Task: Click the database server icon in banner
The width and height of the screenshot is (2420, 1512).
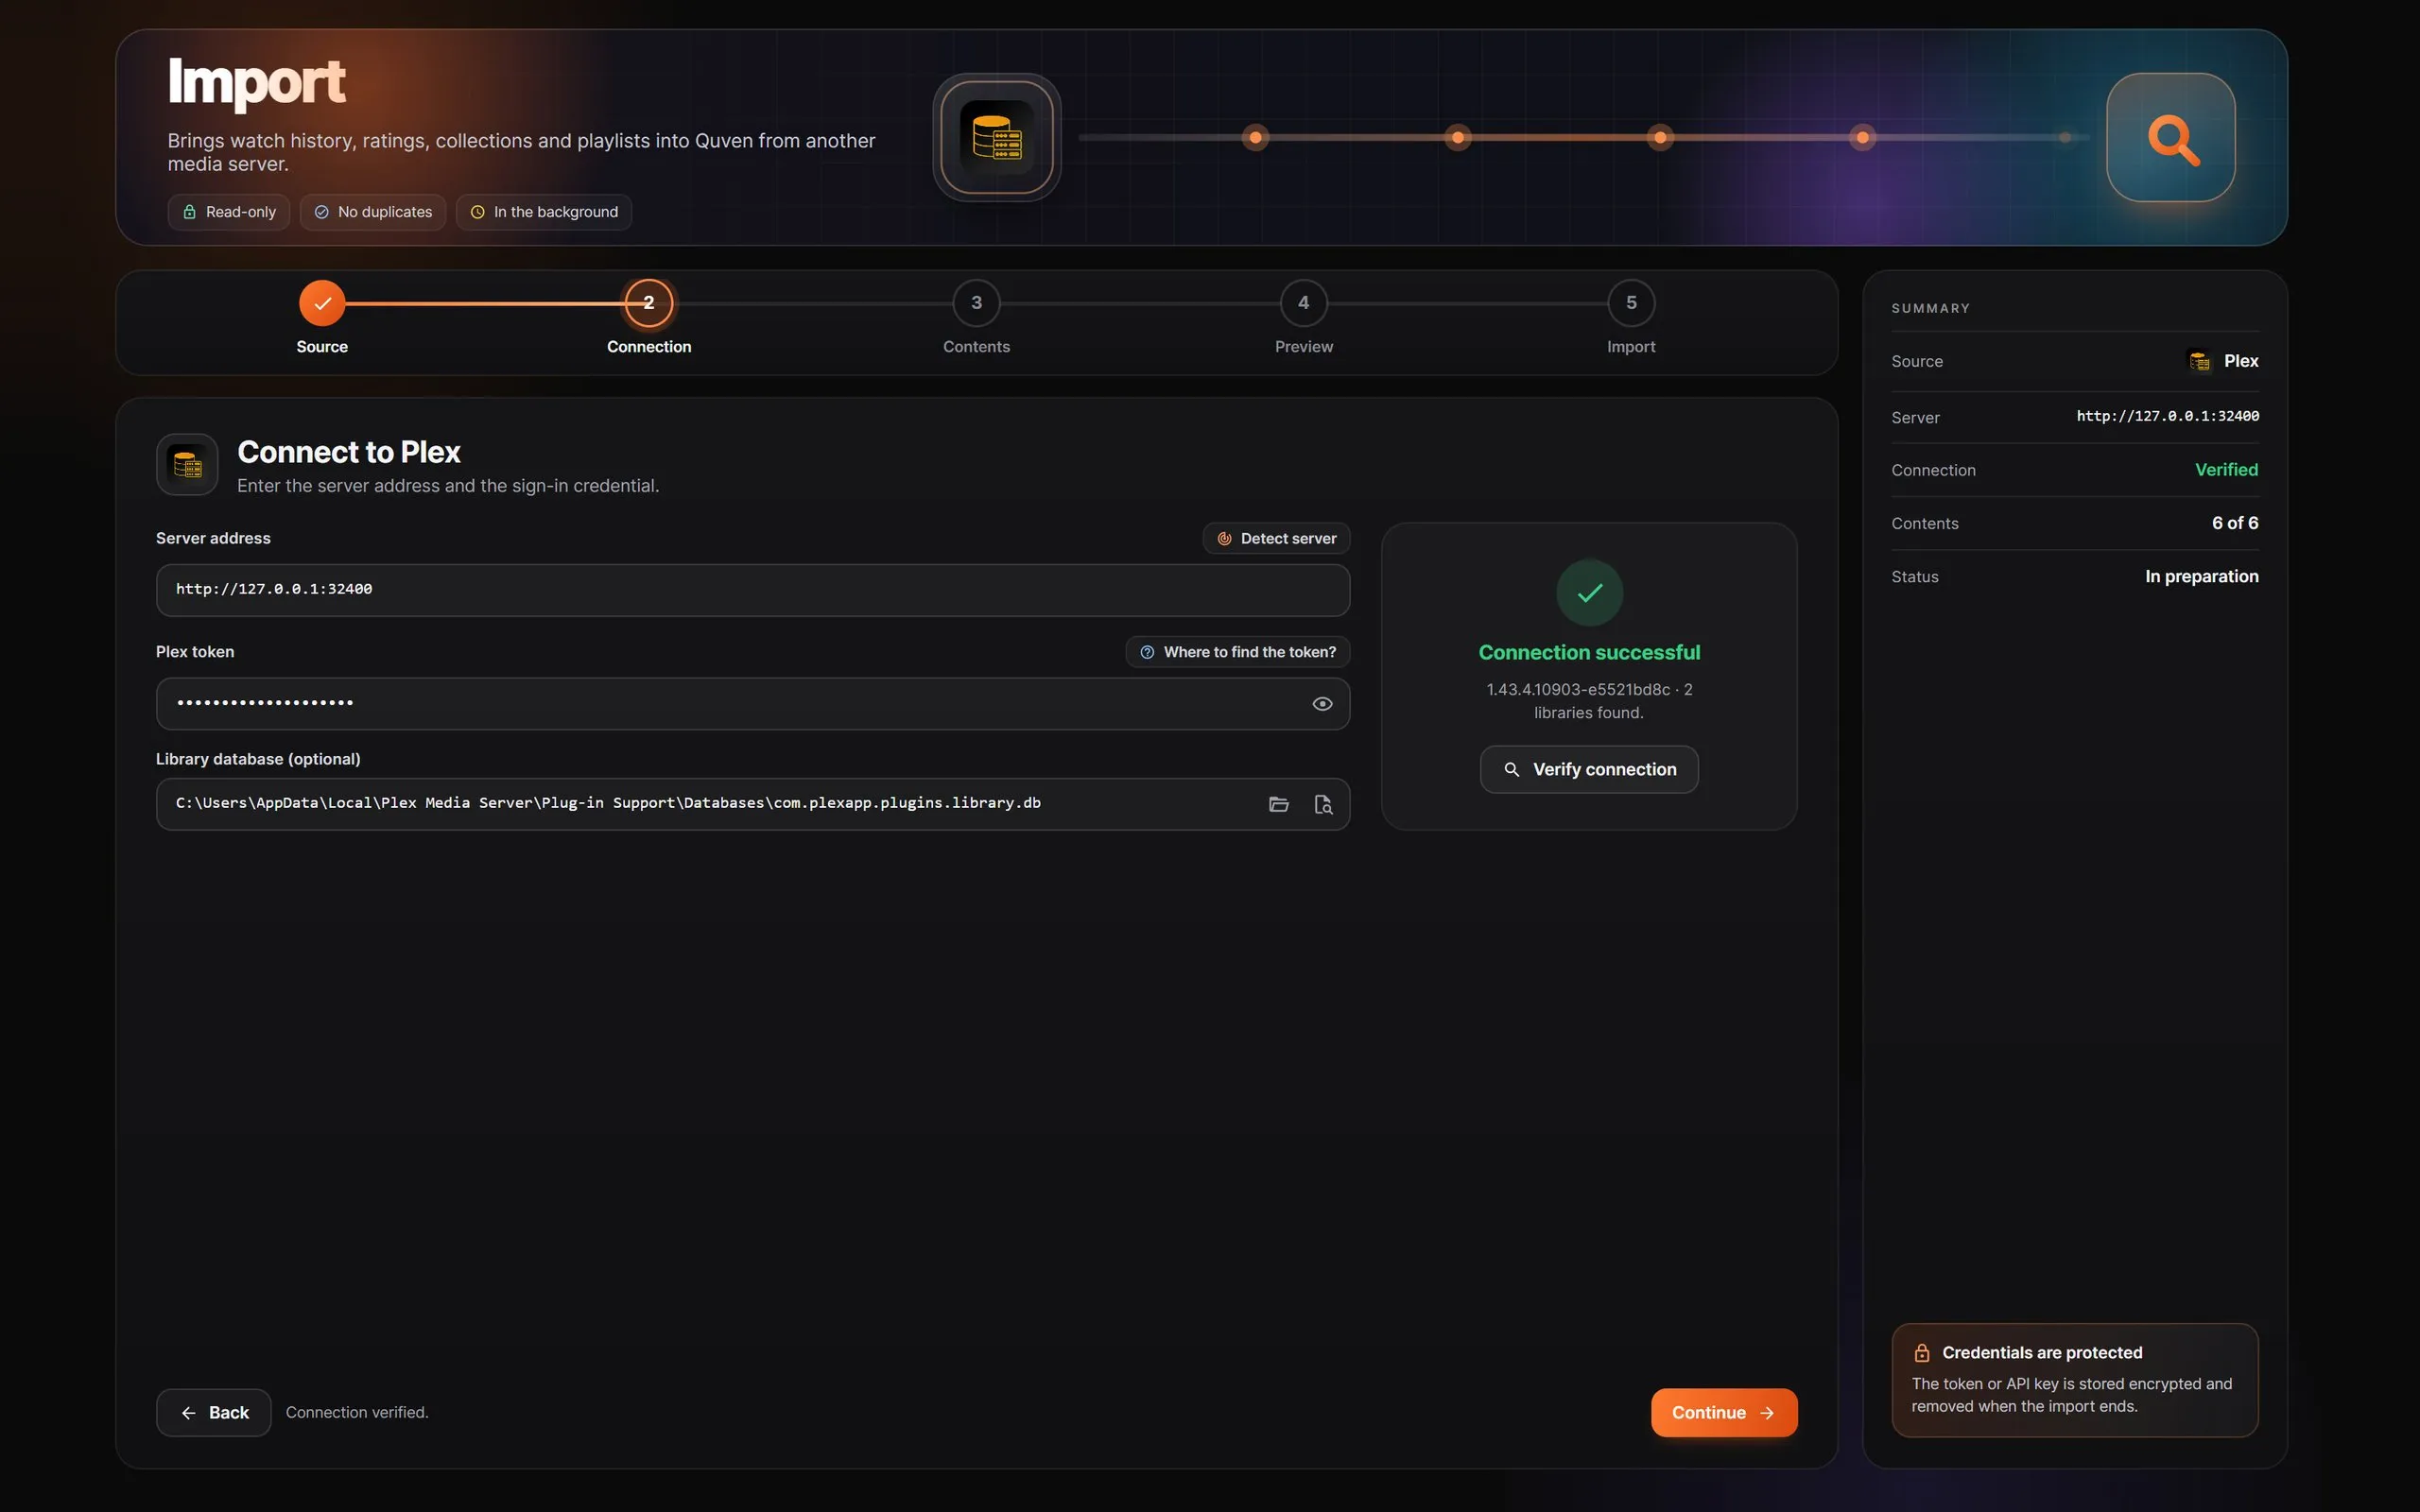Action: [x=997, y=137]
